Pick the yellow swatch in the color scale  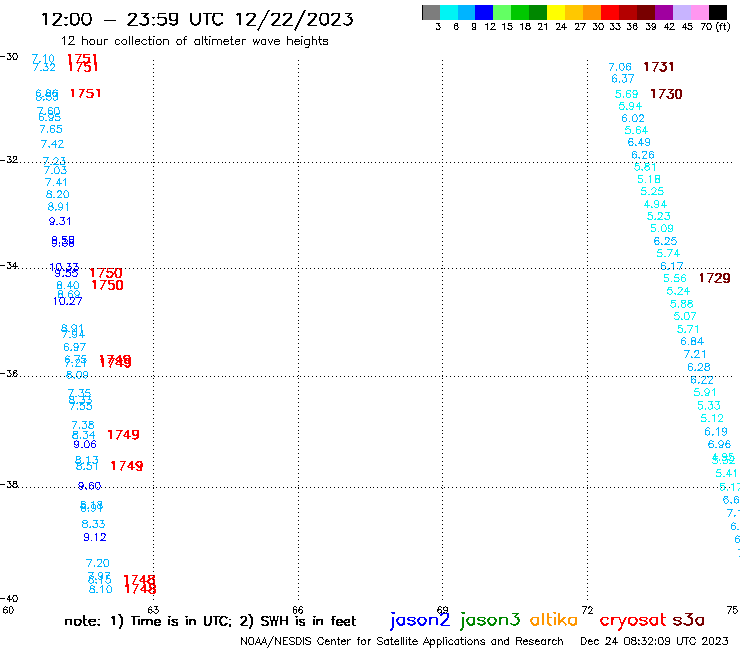click(556, 12)
